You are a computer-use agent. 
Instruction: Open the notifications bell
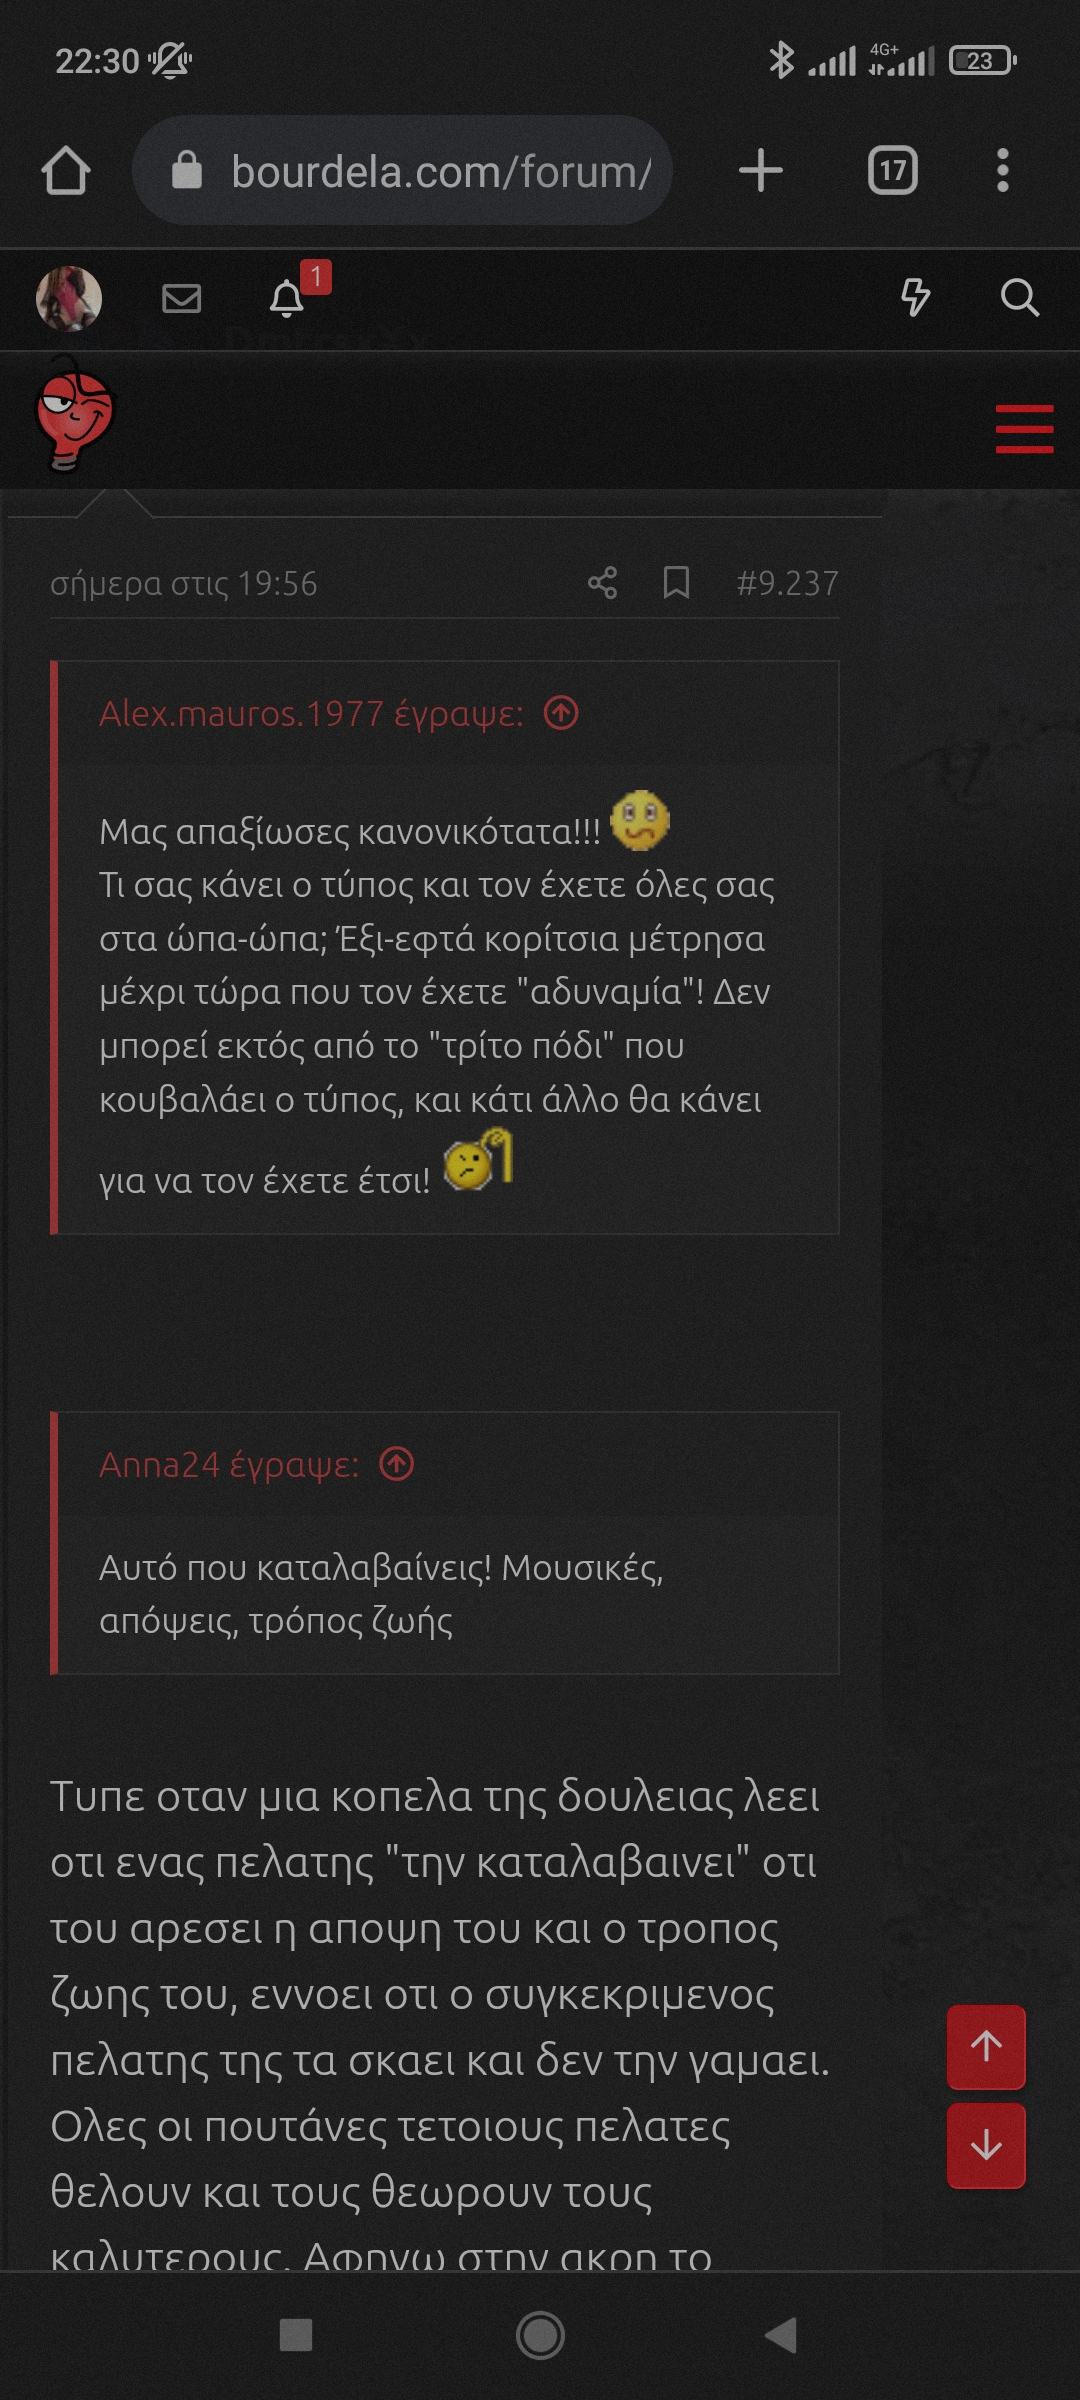tap(288, 298)
